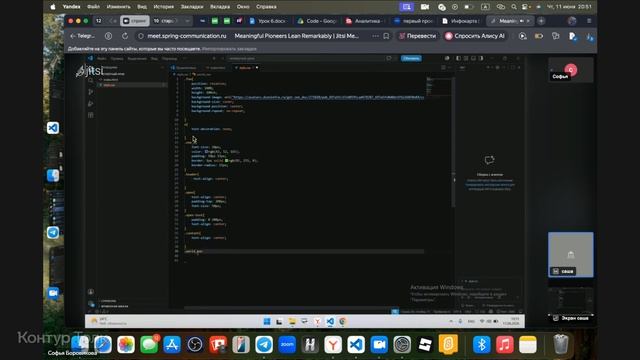Open Файл menu in macOS menu bar
640x360 pixels.
93,7
